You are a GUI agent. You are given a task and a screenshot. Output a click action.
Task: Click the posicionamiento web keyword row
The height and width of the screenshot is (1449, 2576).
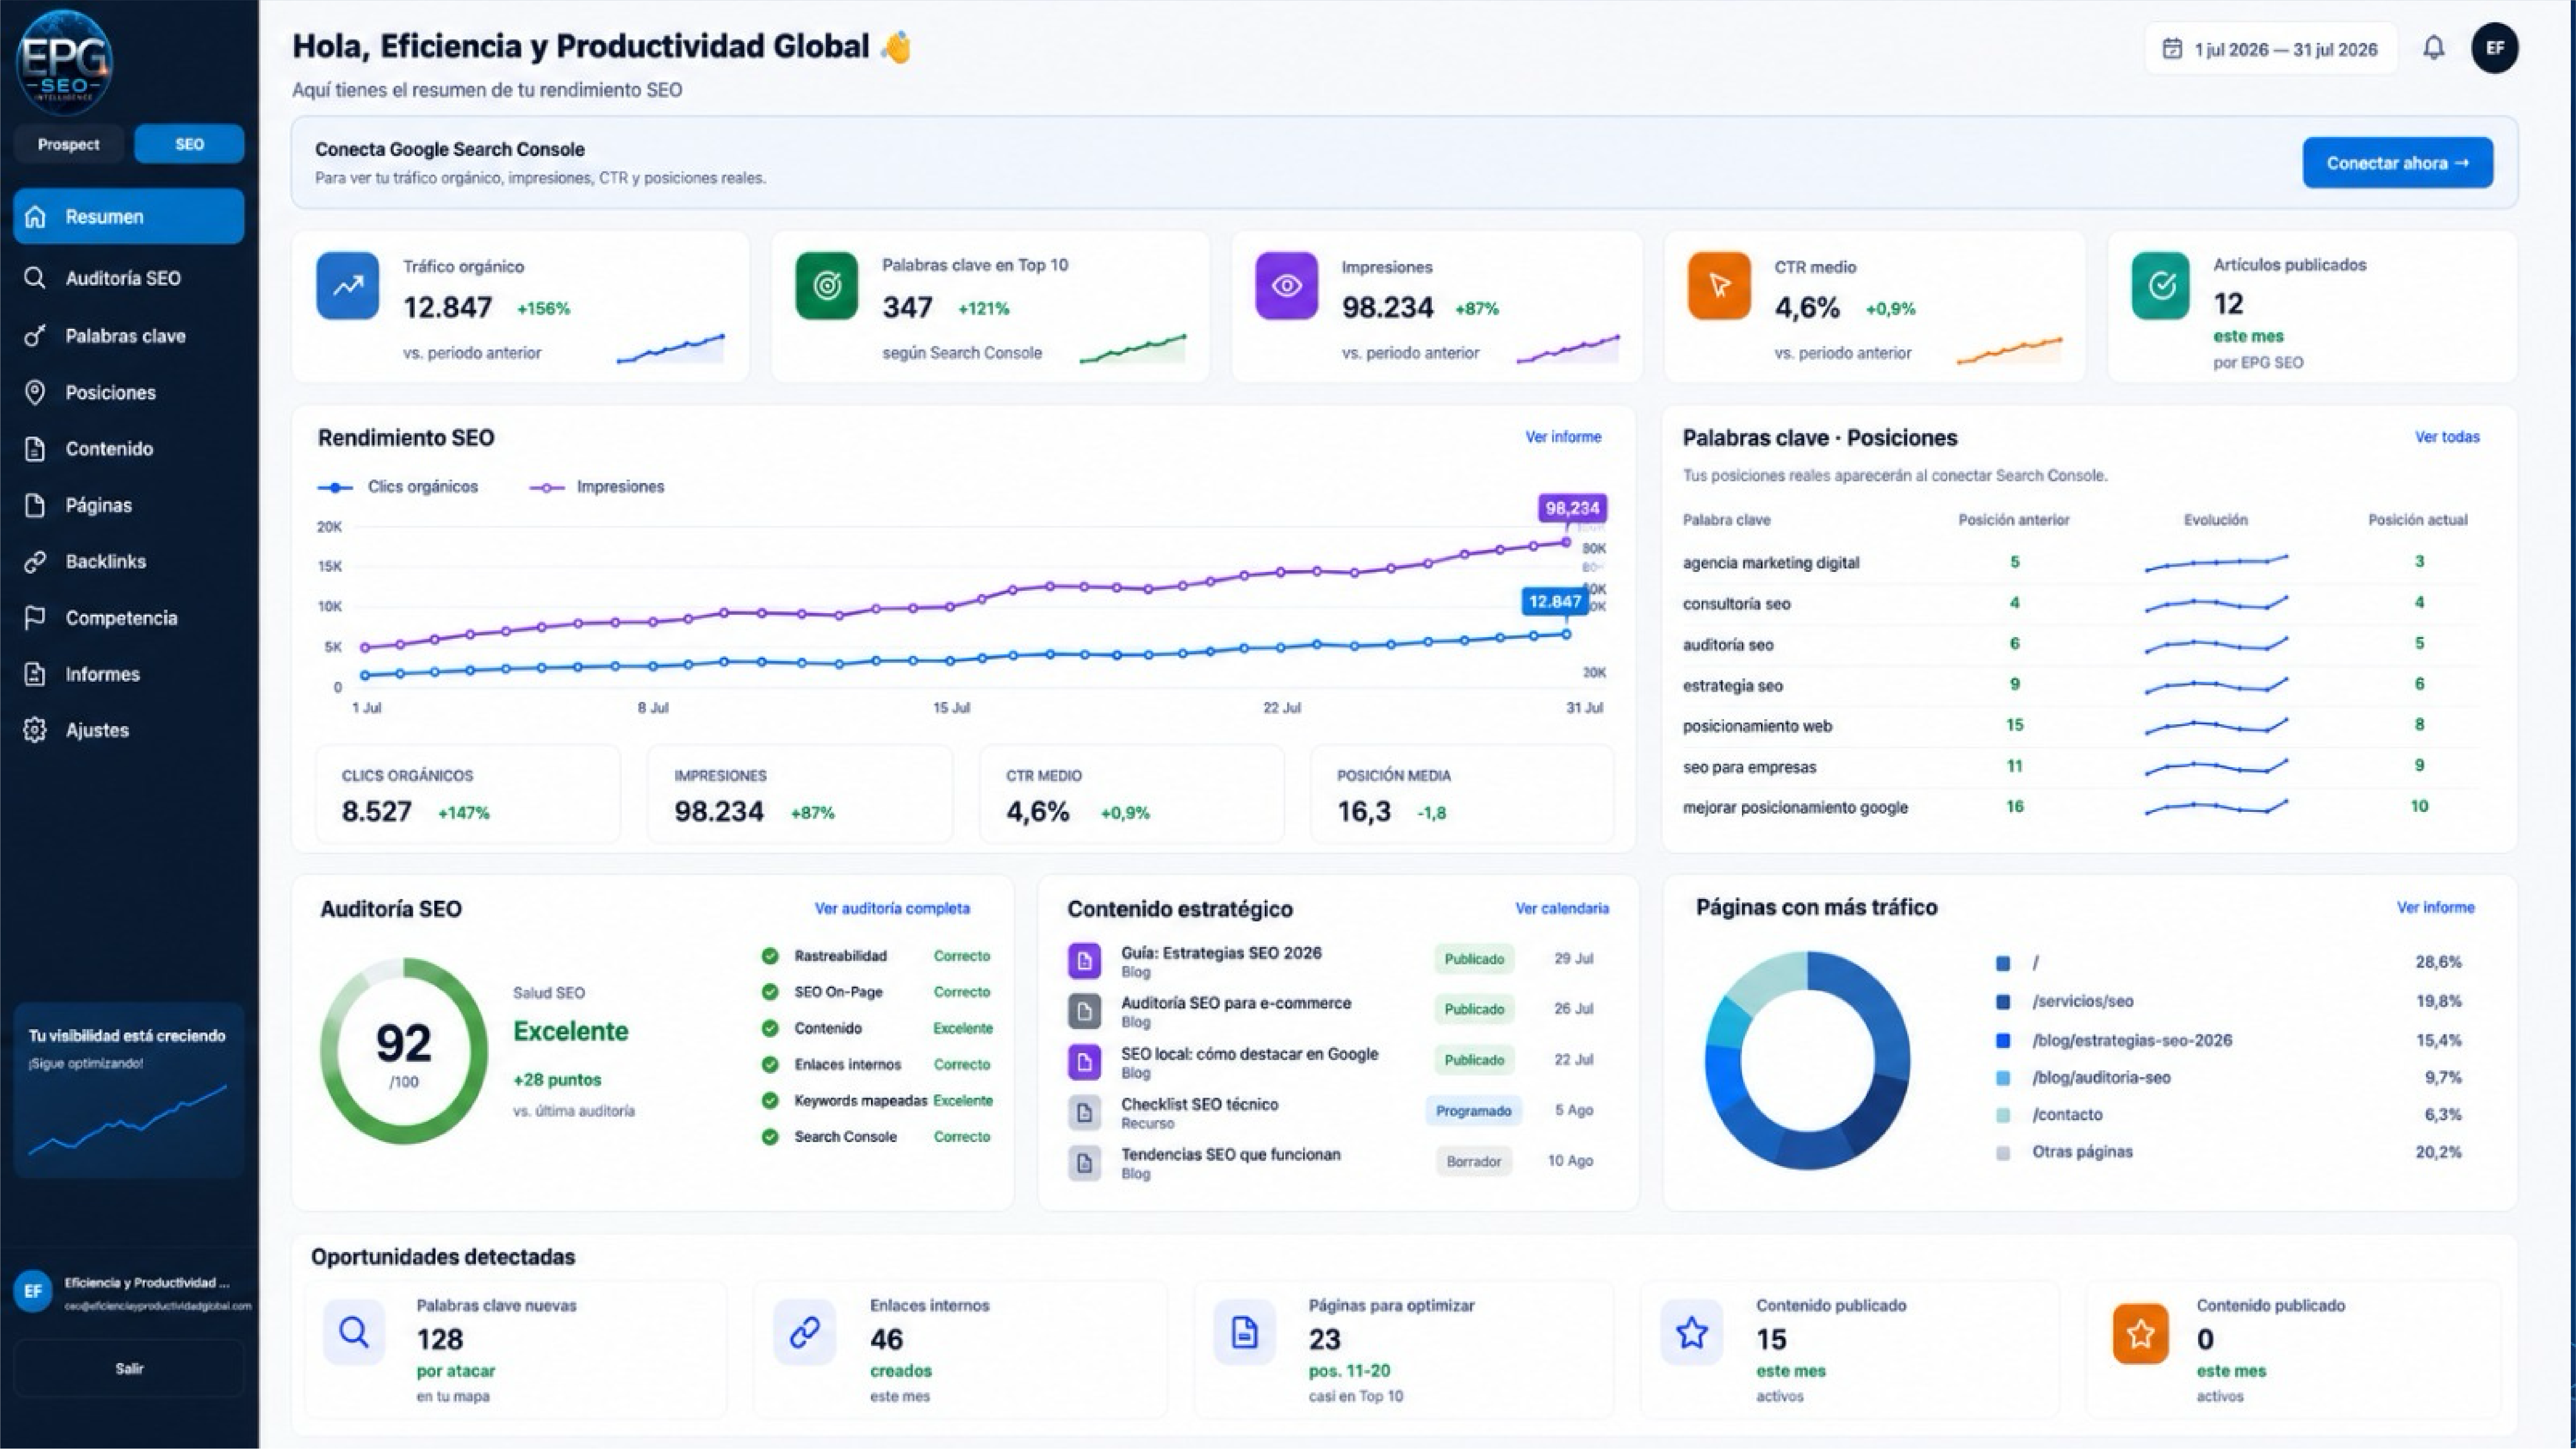coord(2081,726)
